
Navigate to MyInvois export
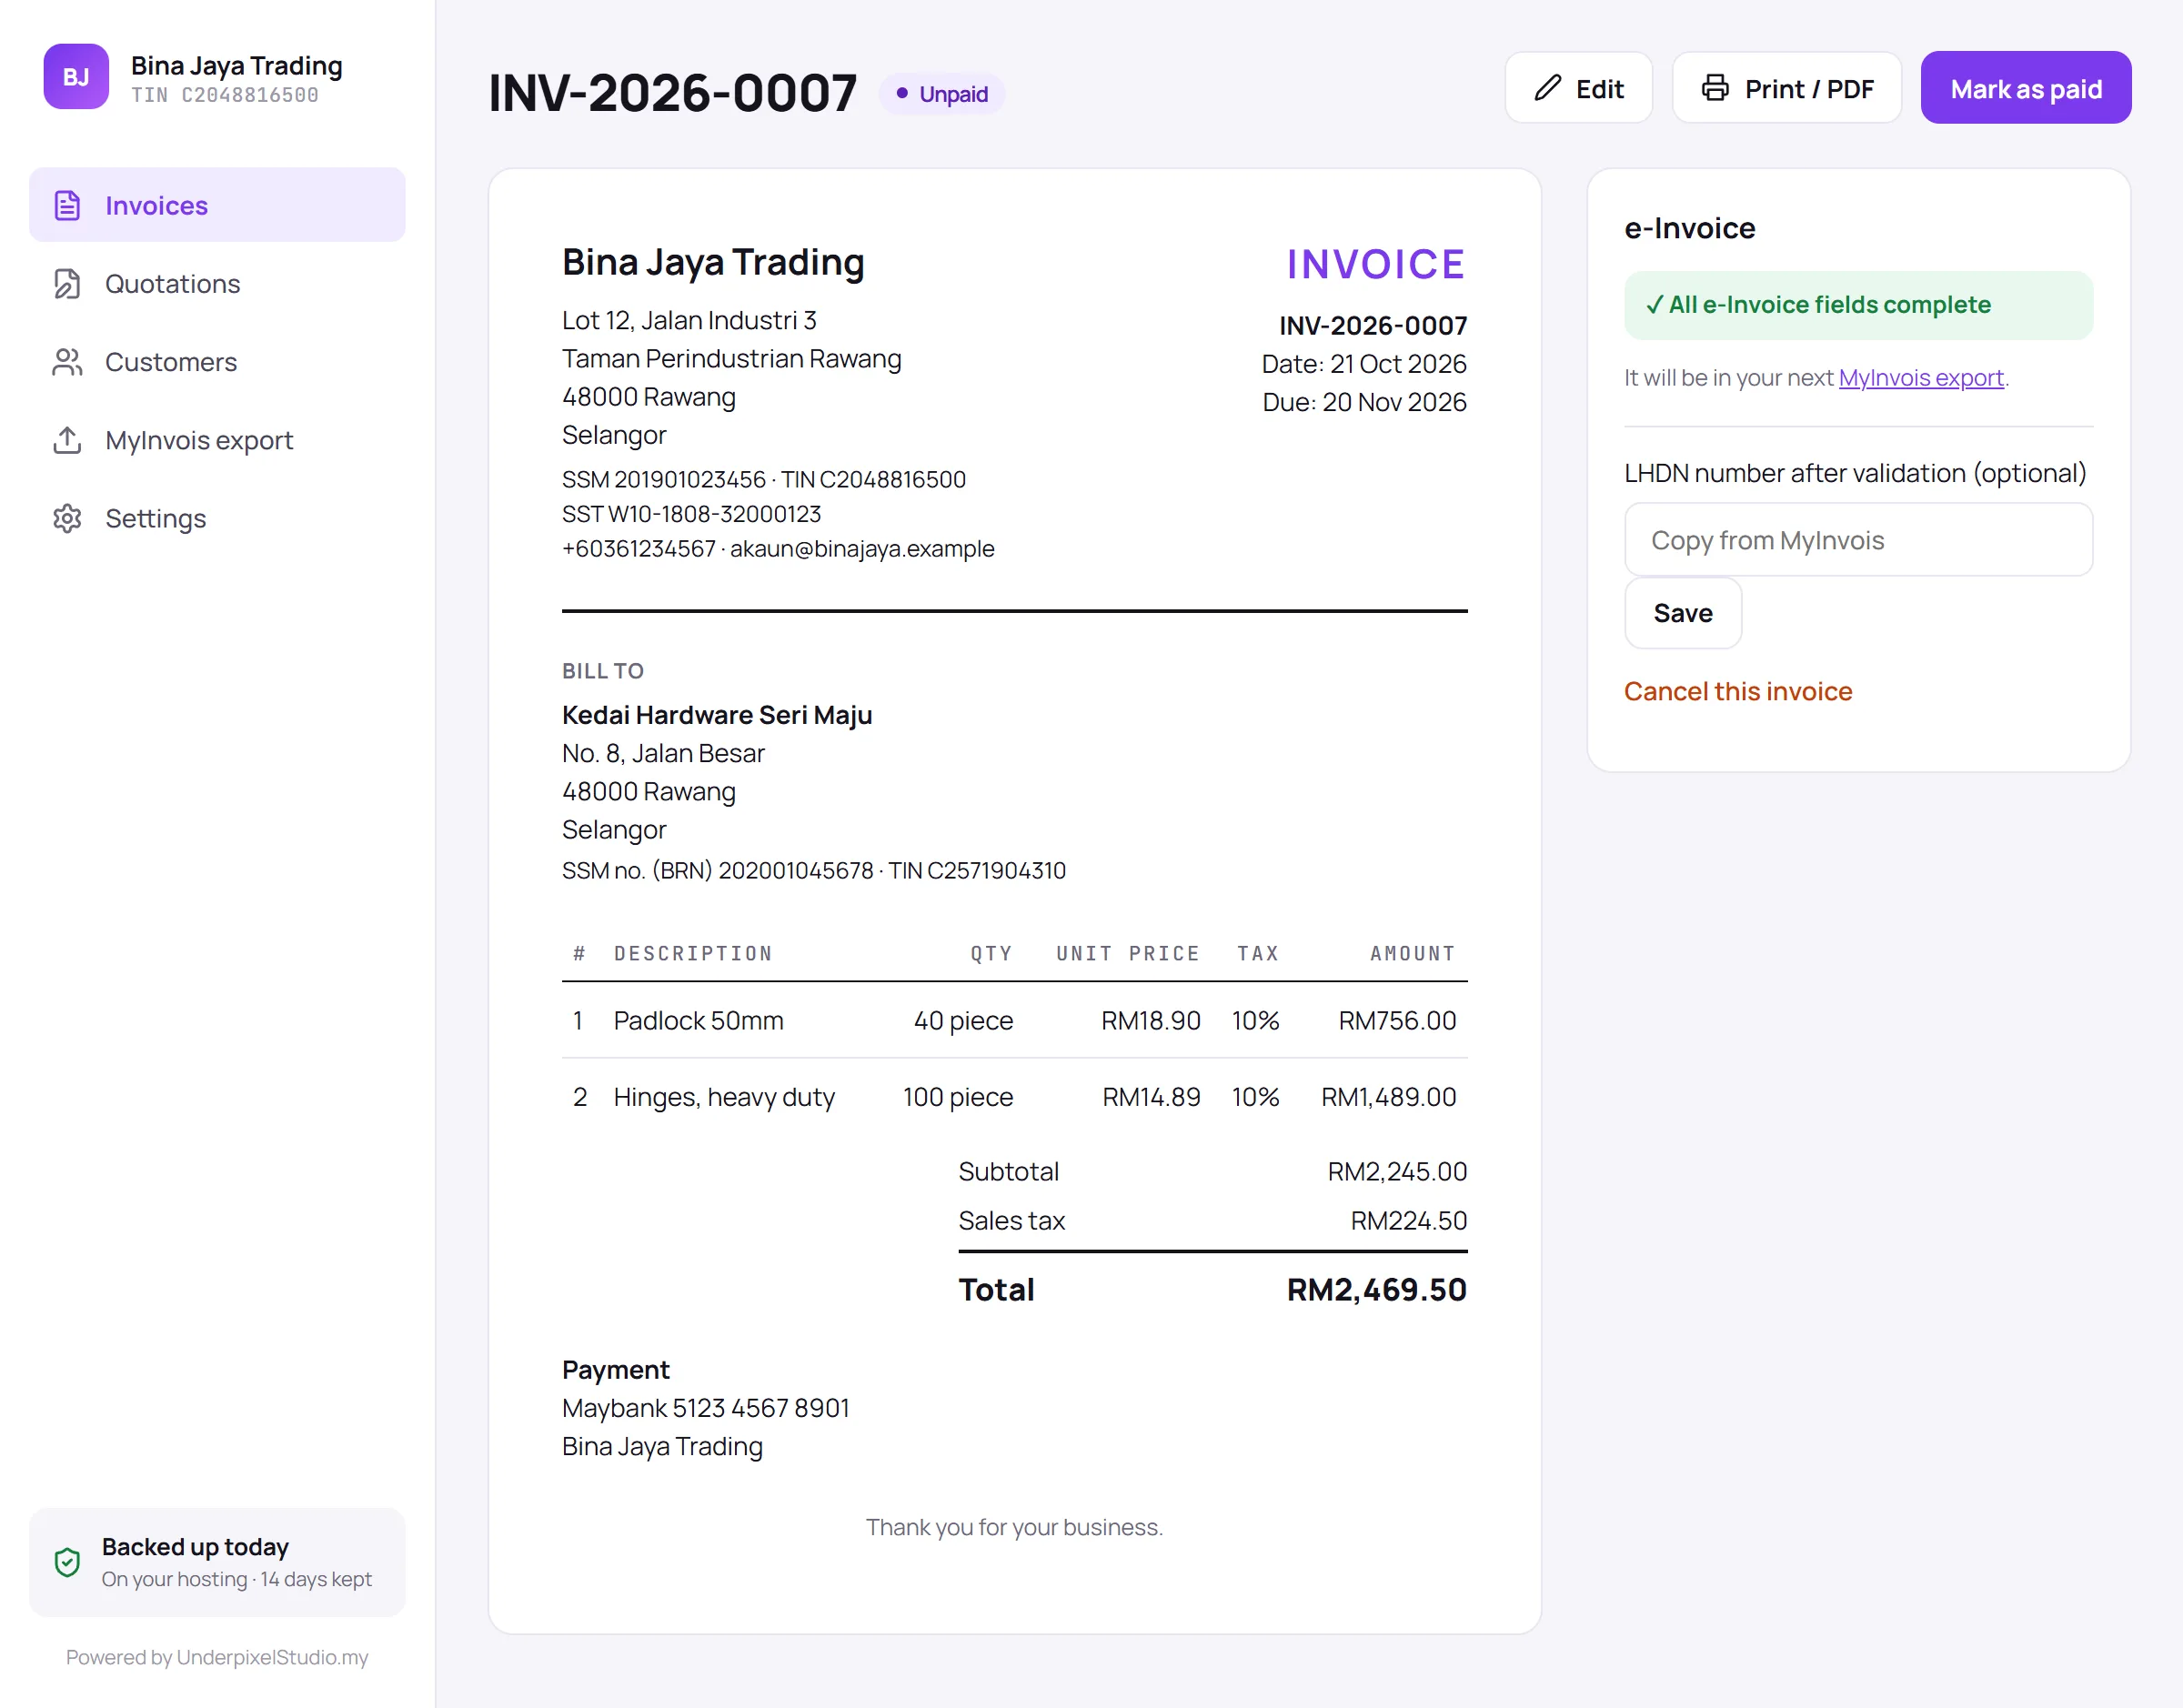(217, 440)
